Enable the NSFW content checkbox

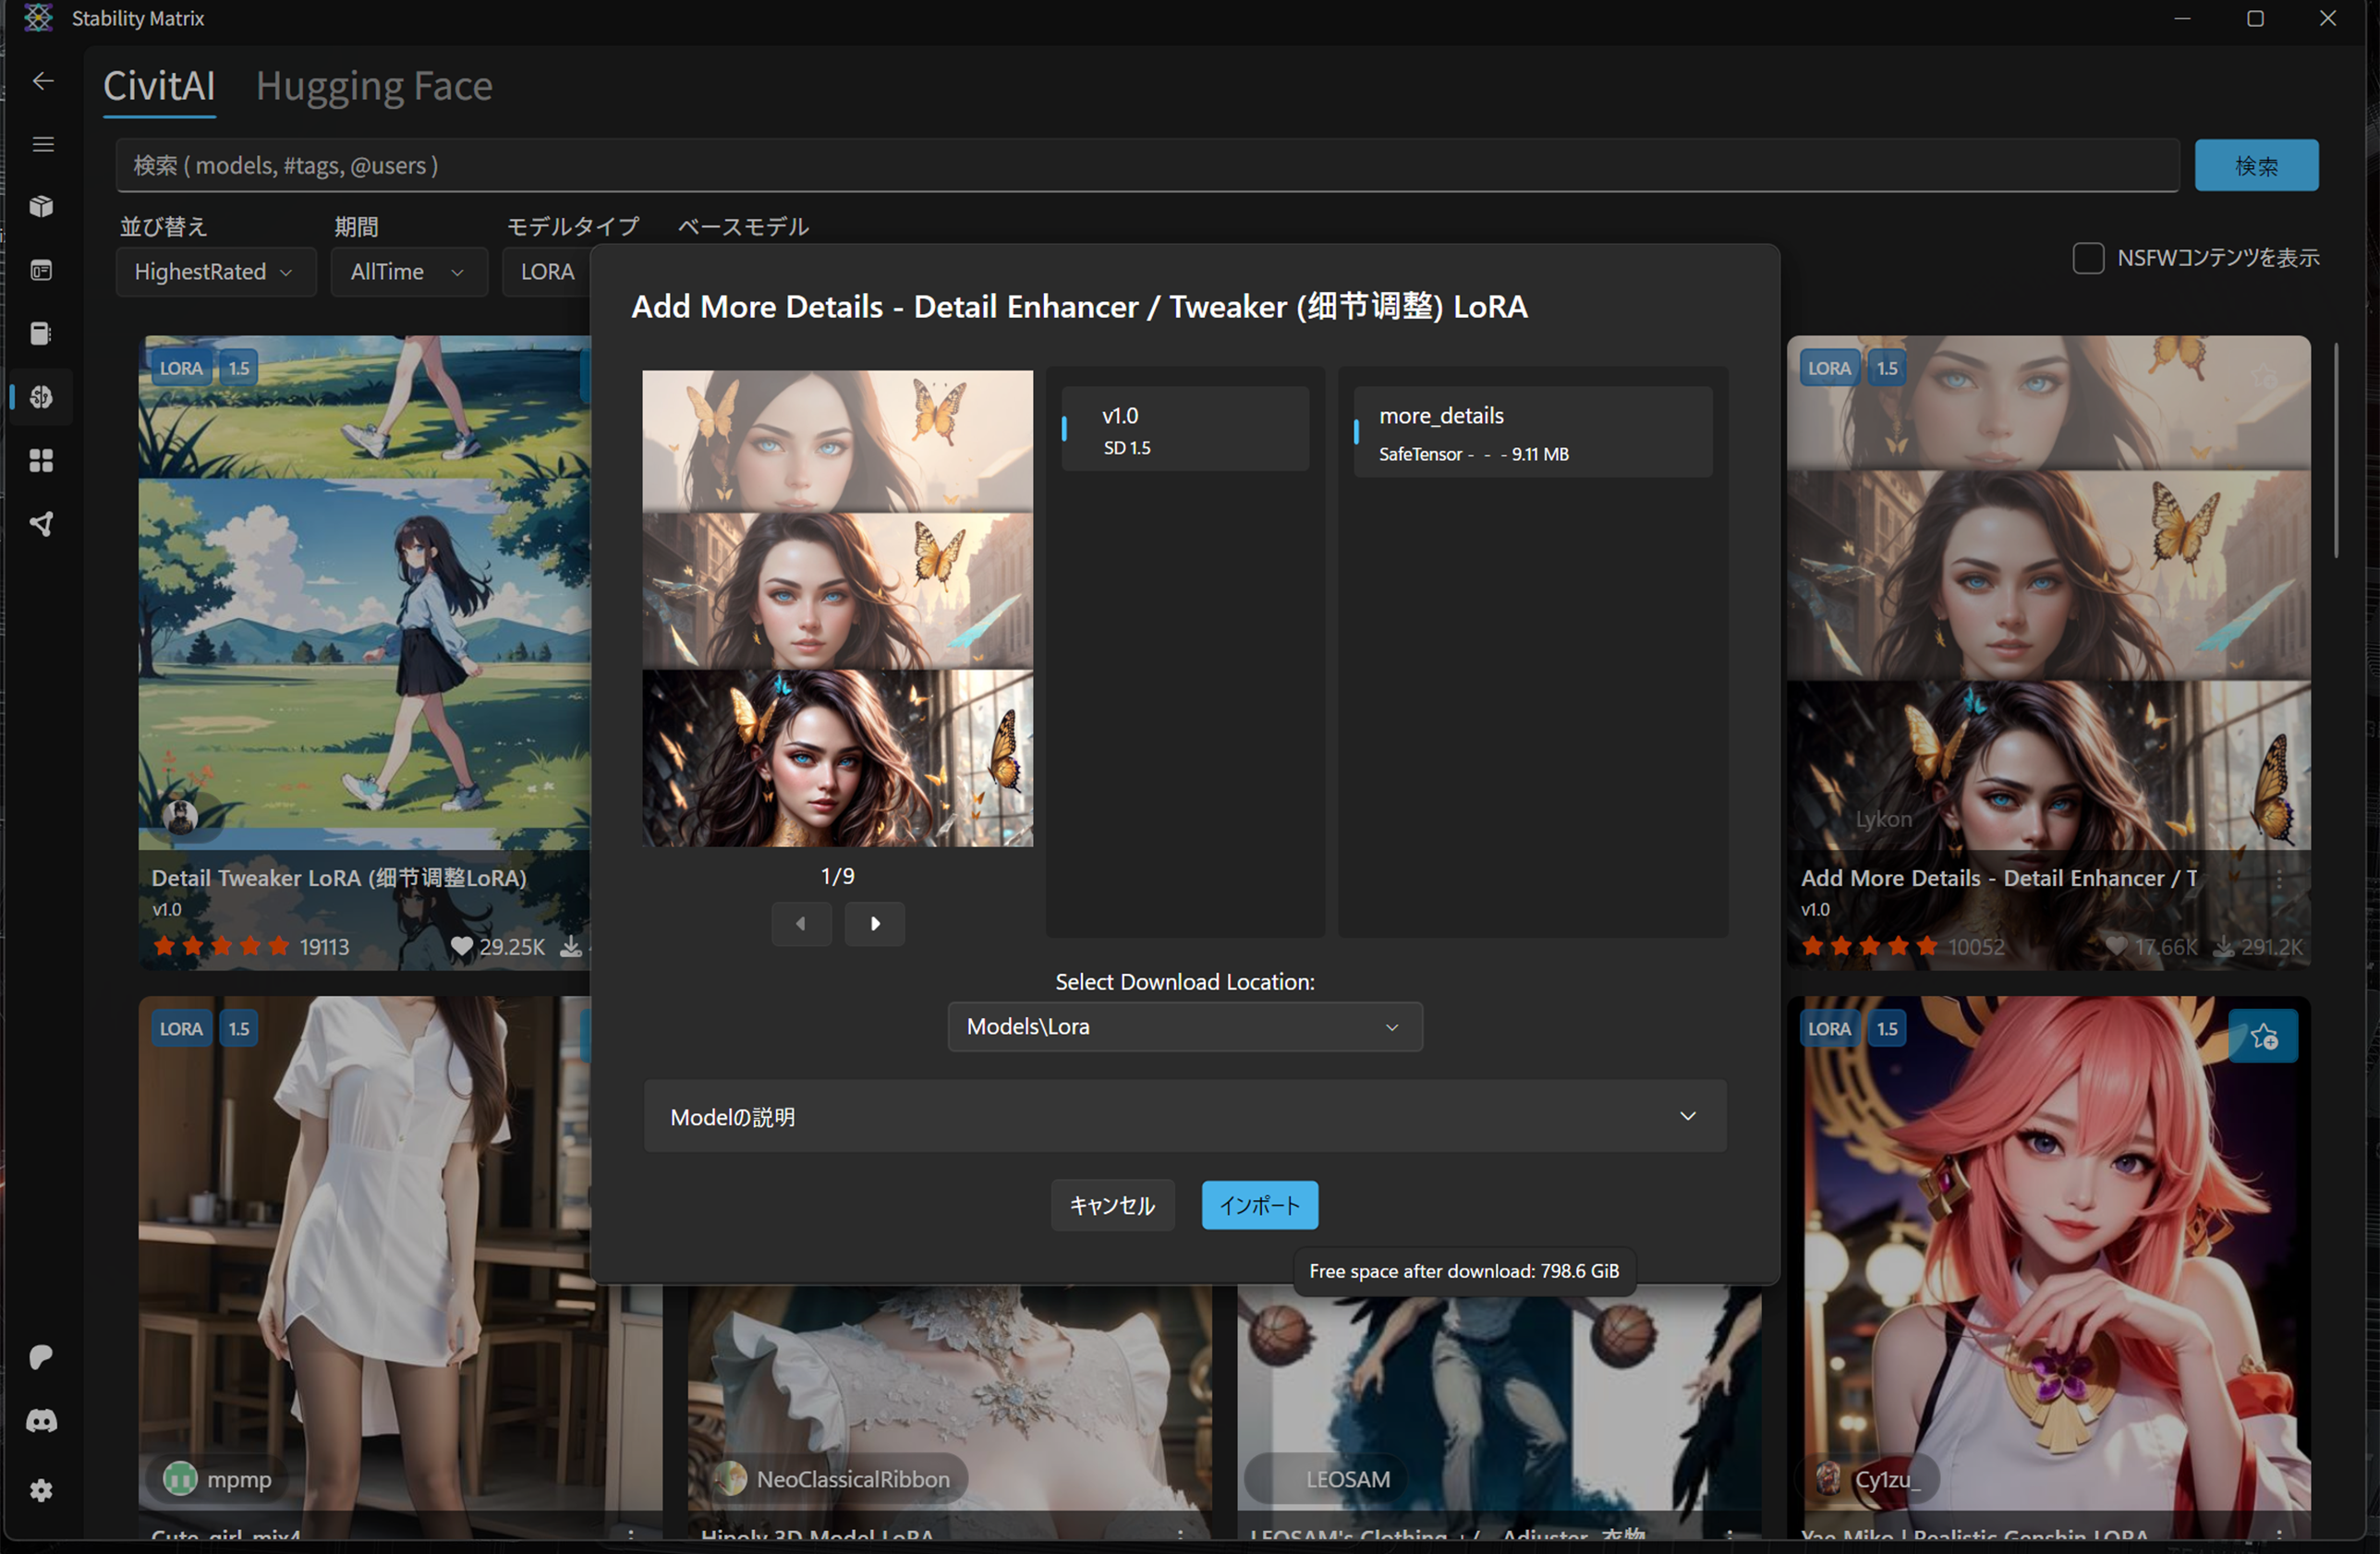point(2088,258)
